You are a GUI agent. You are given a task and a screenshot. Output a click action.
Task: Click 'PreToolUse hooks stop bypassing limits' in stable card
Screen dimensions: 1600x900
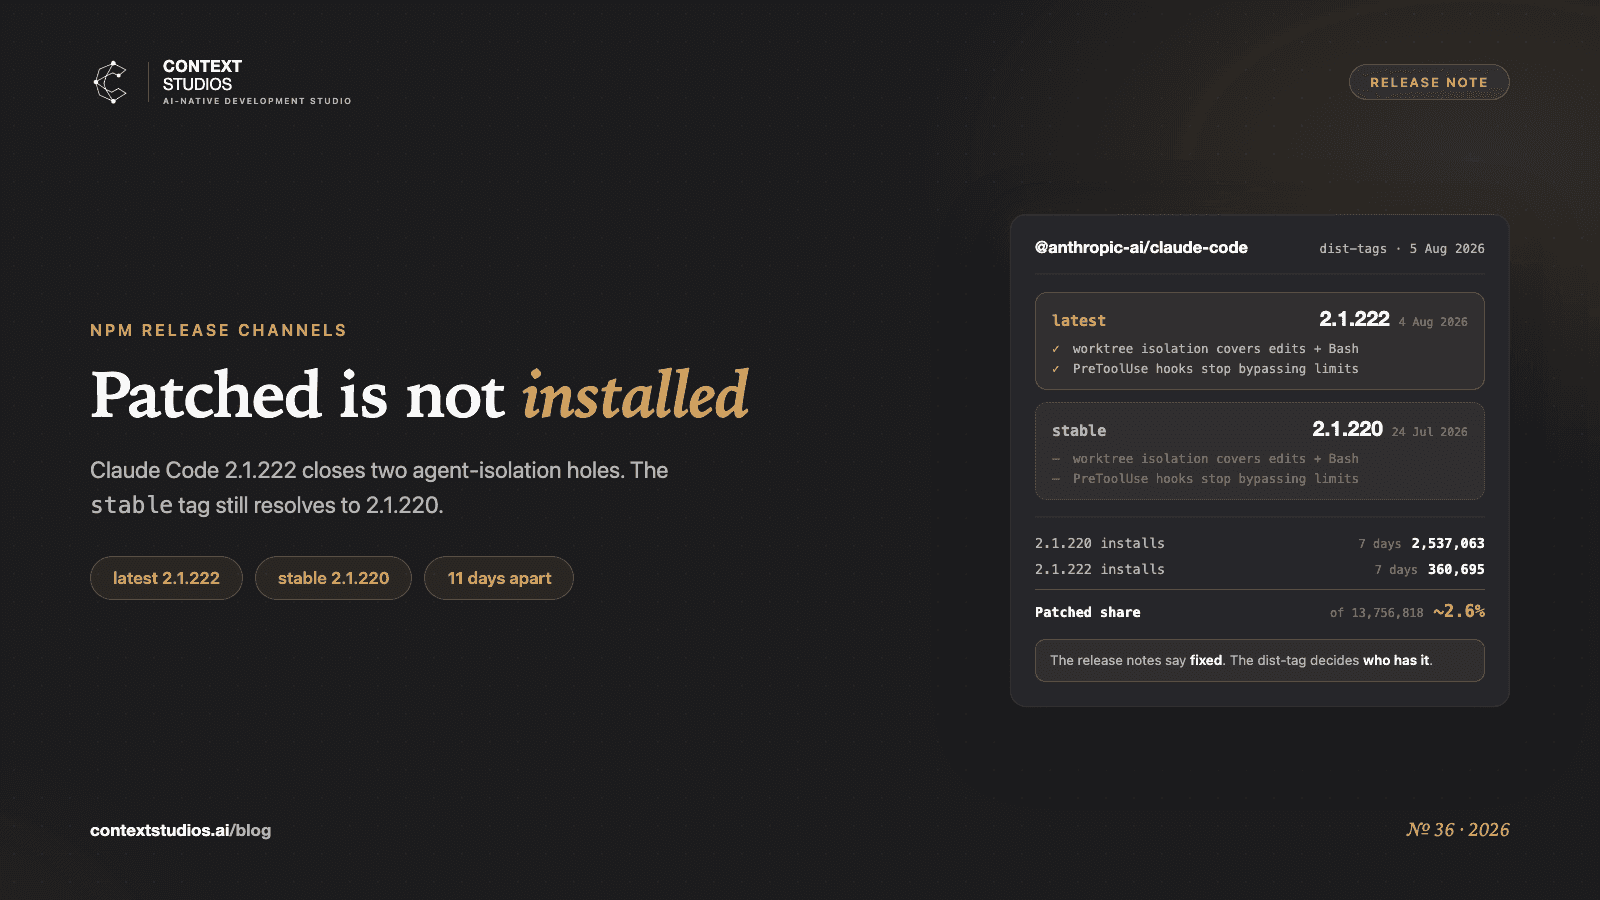[1216, 479]
